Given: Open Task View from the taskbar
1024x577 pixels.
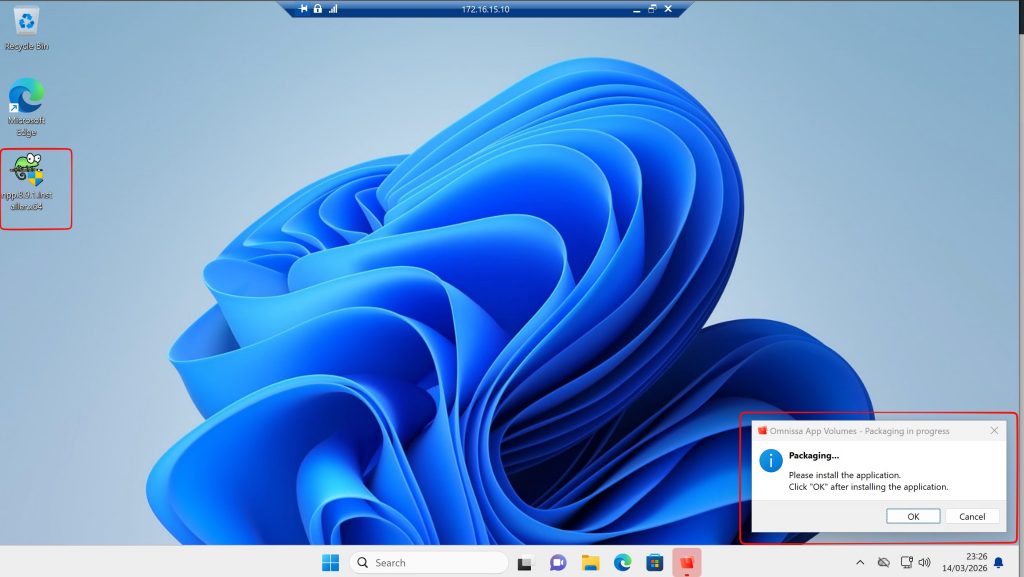Looking at the screenshot, I should (525, 563).
